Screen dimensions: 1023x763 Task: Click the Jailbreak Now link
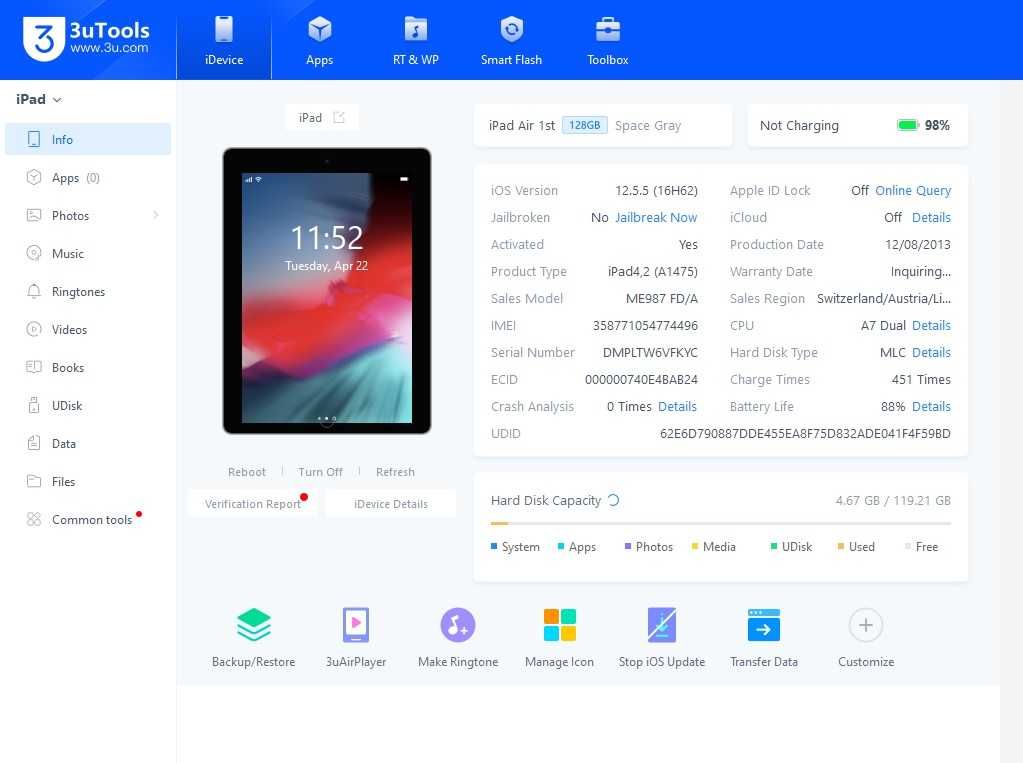click(656, 217)
